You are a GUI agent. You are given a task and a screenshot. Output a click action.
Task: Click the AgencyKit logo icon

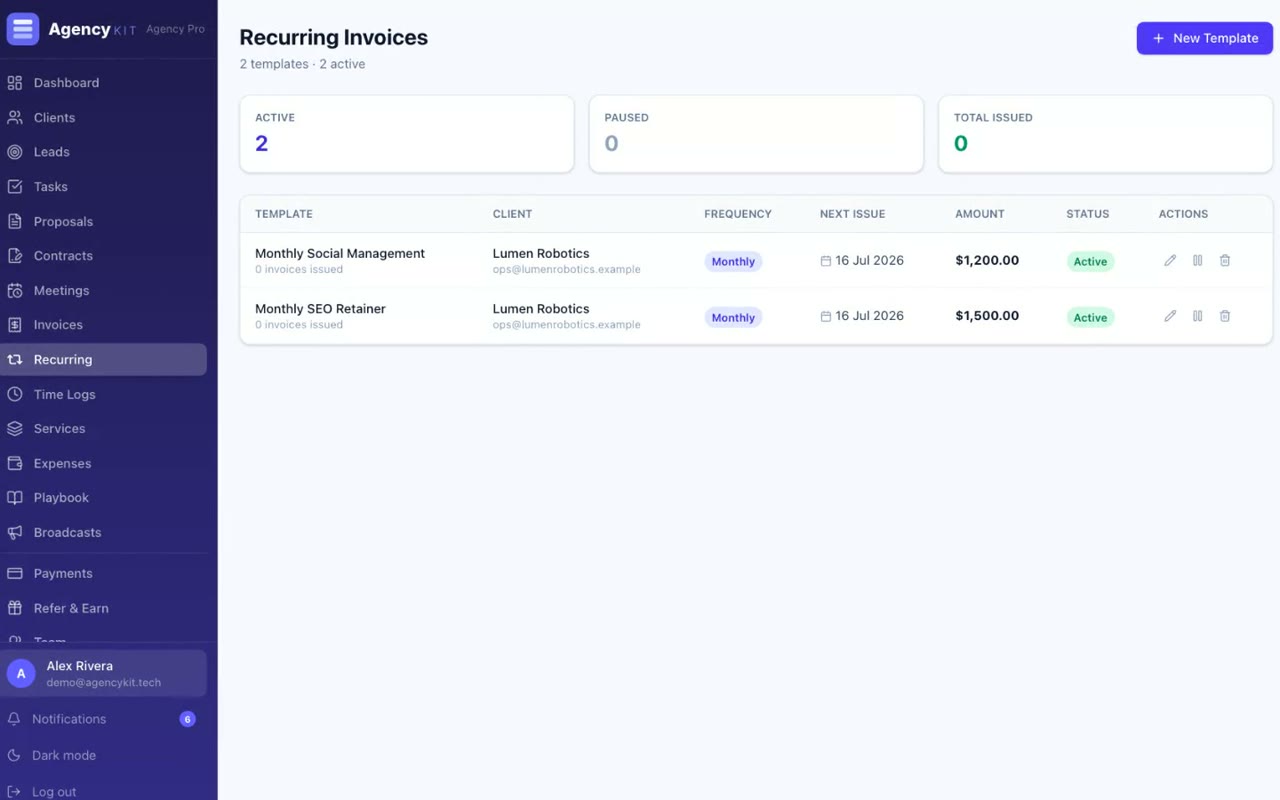coord(23,29)
